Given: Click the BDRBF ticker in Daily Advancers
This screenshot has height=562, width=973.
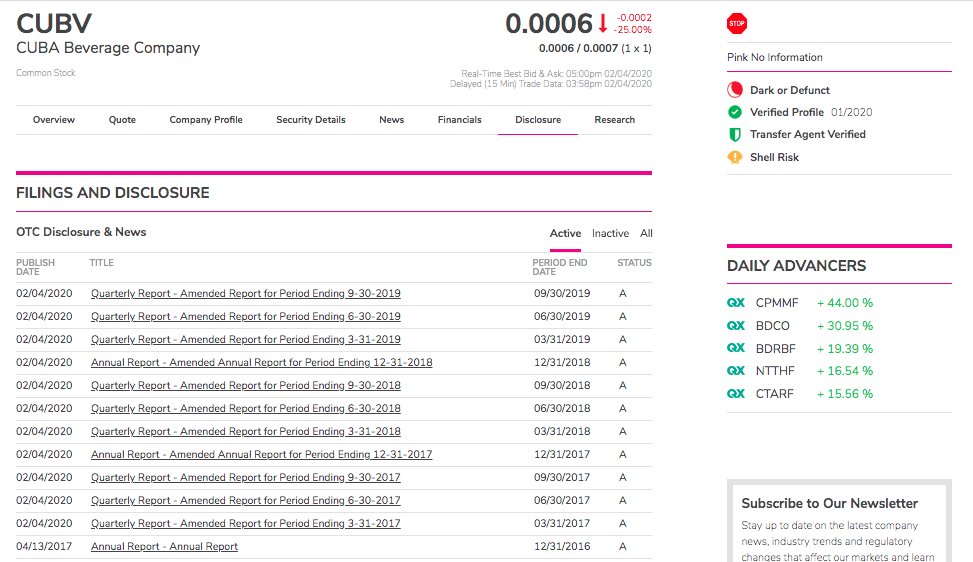Looking at the screenshot, I should [x=776, y=349].
